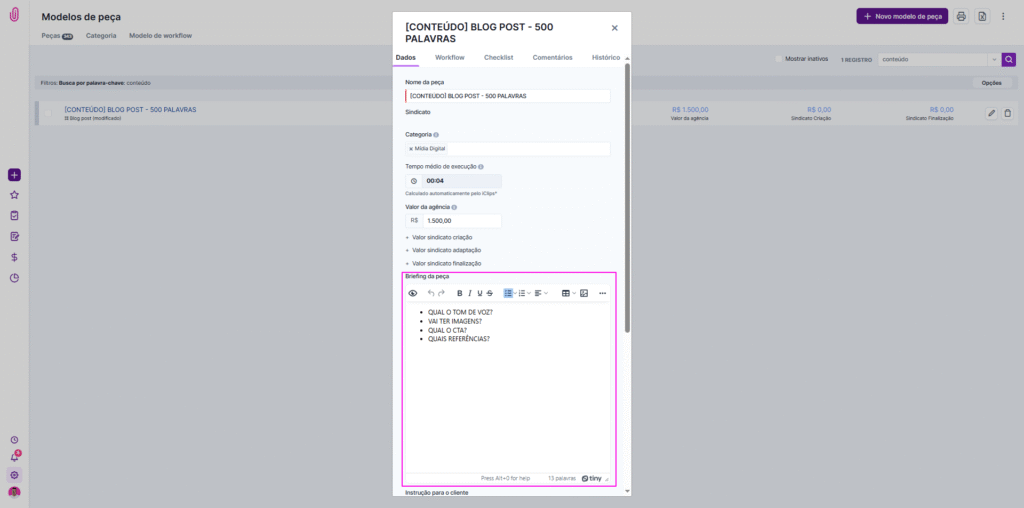The height and width of the screenshot is (508, 1024).
Task: Enable the Mostrar inativos checkbox
Action: (x=780, y=59)
